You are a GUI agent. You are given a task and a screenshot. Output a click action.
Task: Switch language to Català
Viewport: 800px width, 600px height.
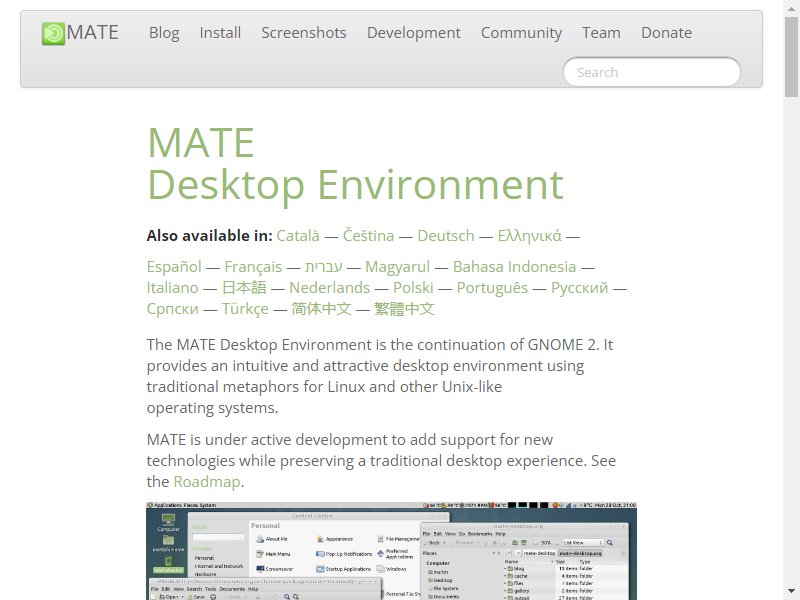pos(298,236)
